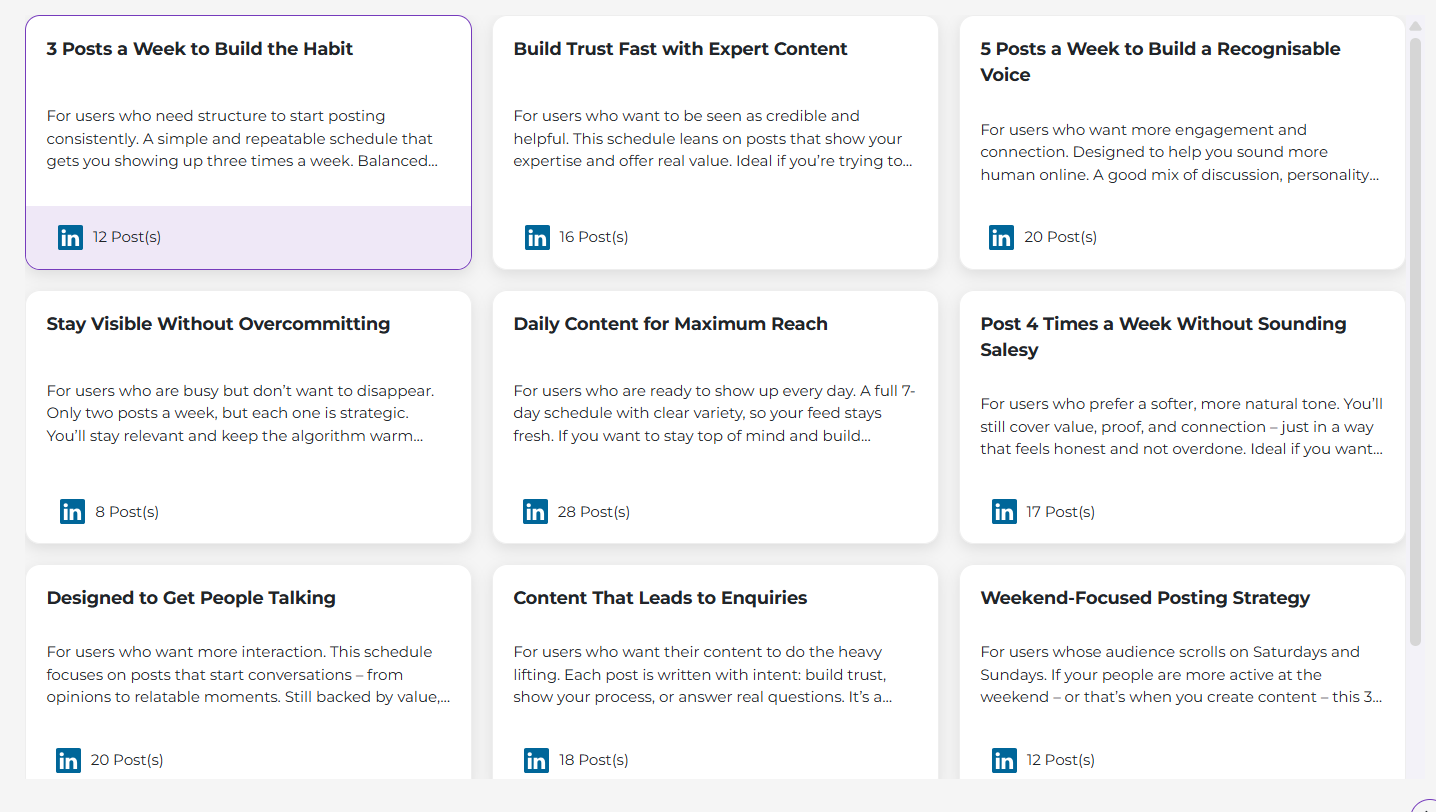This screenshot has width=1436, height=812.
Task: Open Build Trust Fast with Expert Content
Action: (x=715, y=142)
